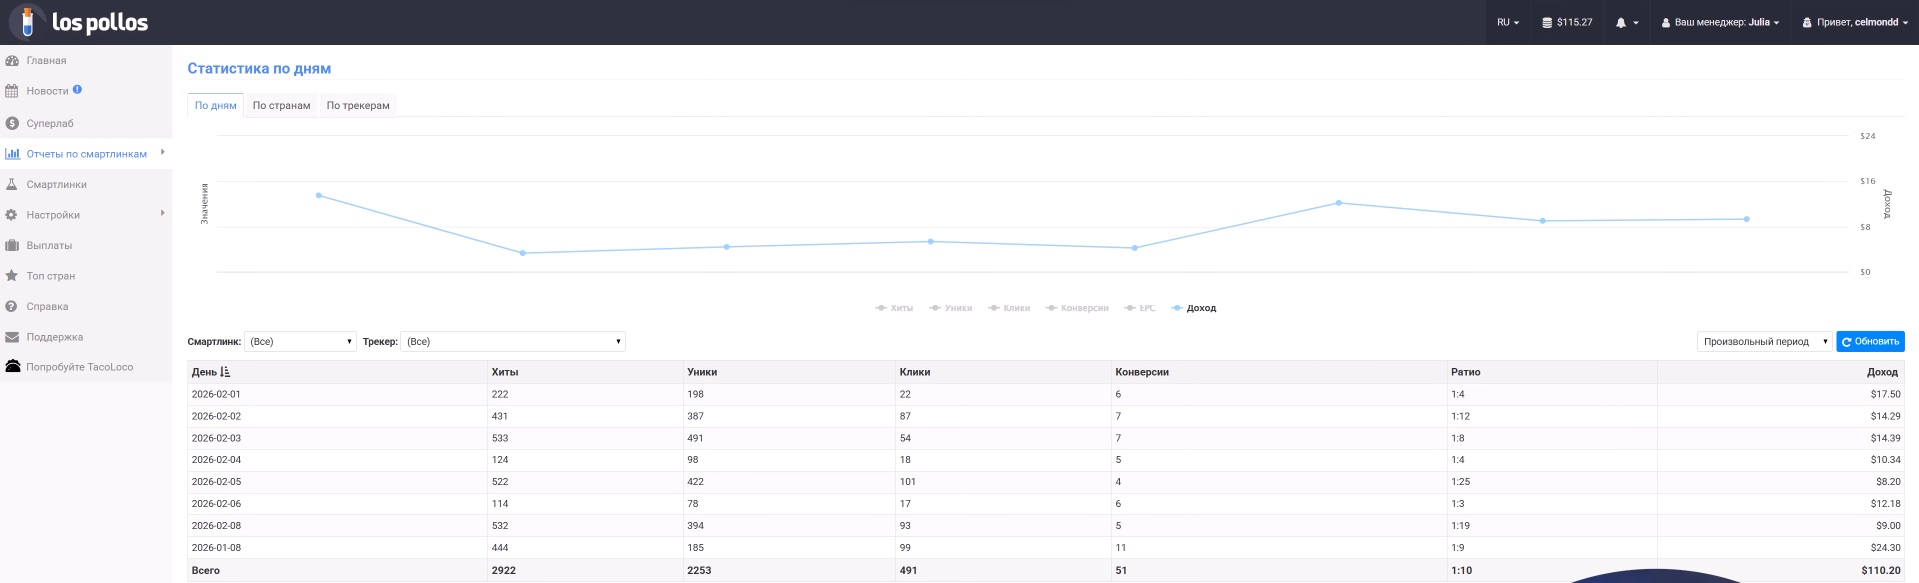Sort table by День column icon
The image size is (1919, 583).
pos(225,372)
